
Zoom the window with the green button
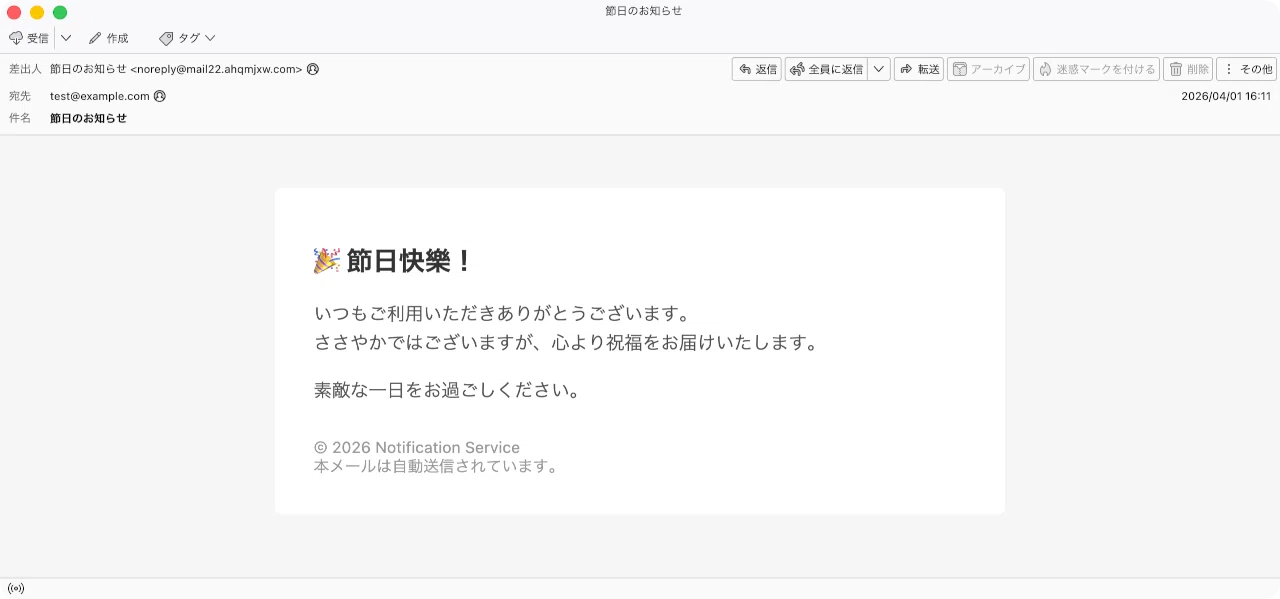[60, 12]
